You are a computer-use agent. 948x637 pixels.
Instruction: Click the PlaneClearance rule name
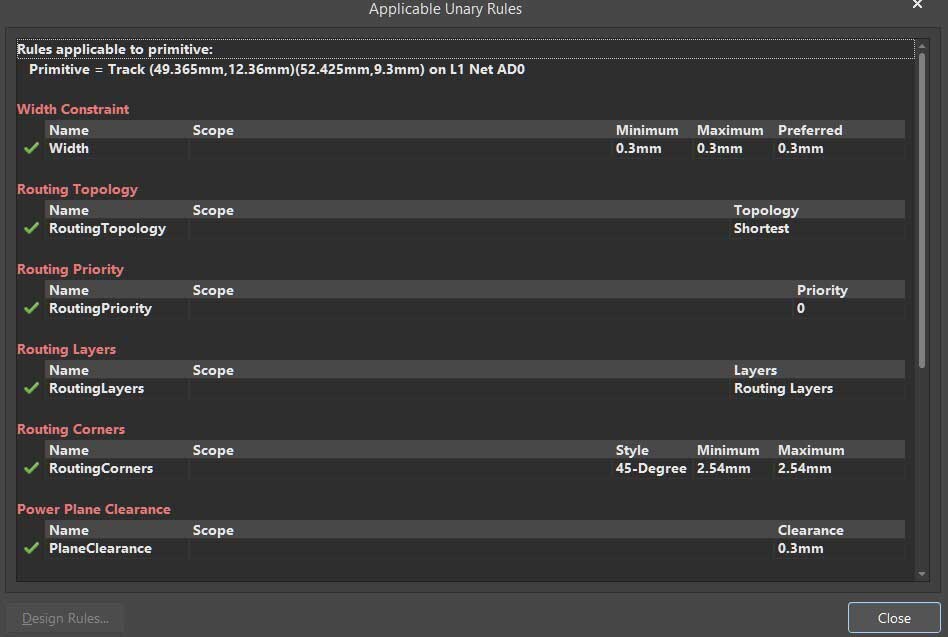point(100,548)
